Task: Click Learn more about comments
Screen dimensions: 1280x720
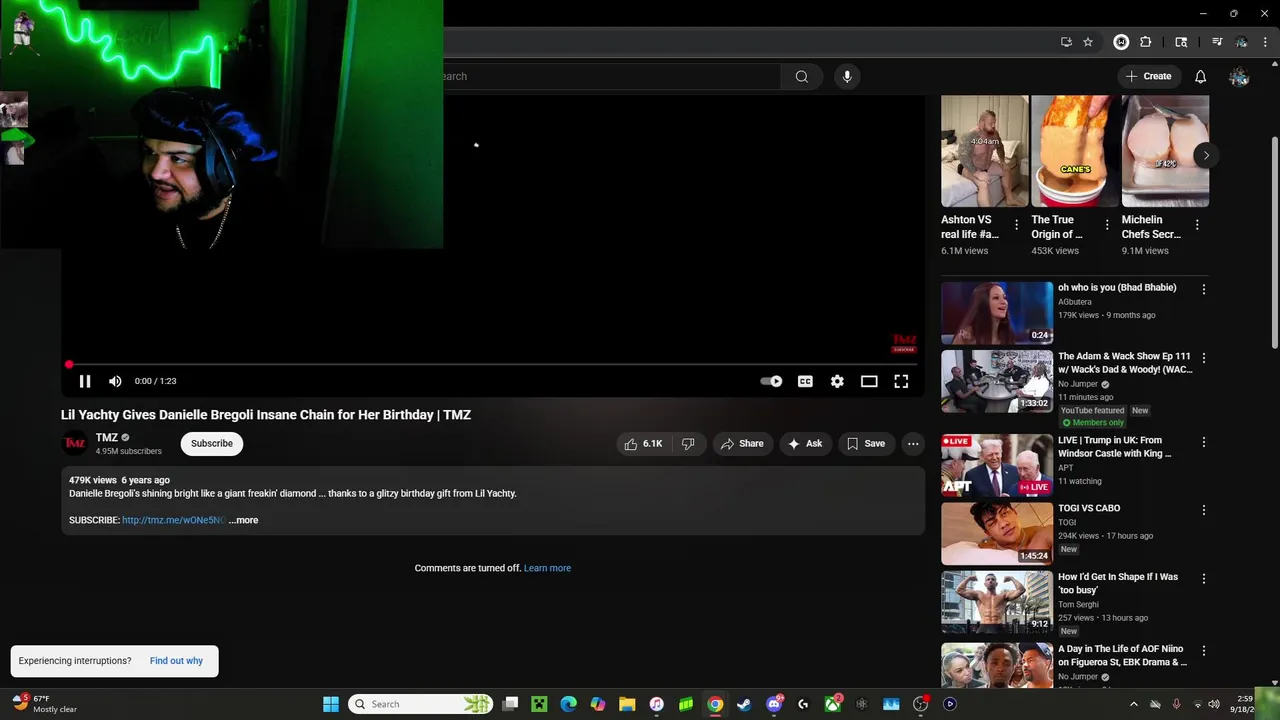Action: 547,568
